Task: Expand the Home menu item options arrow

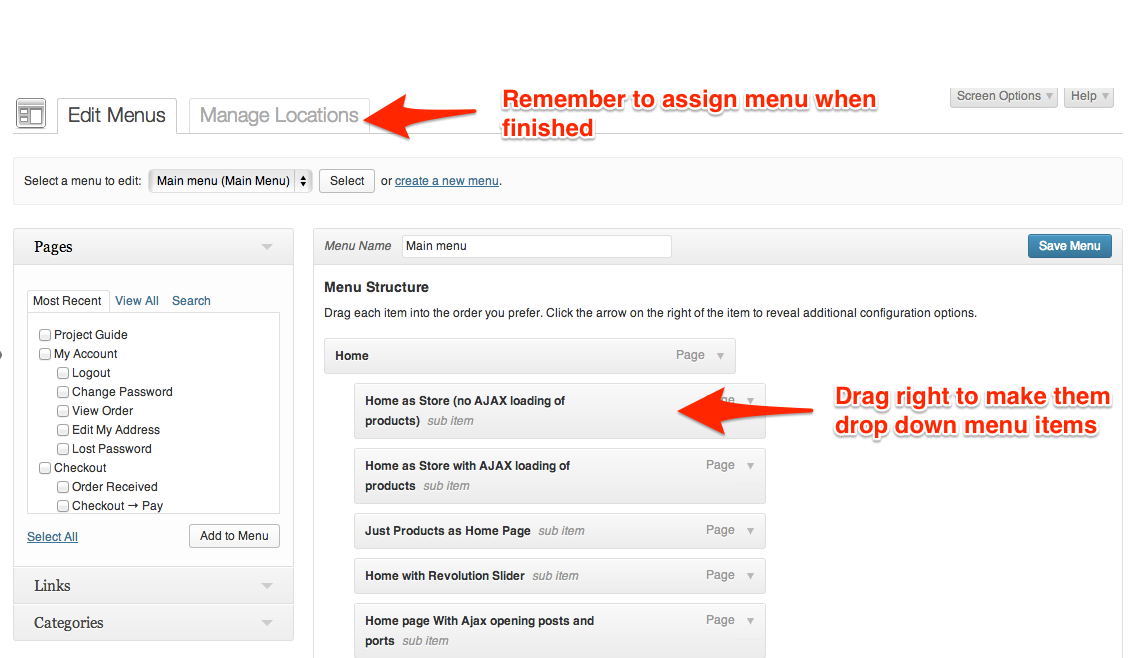Action: tap(720, 356)
